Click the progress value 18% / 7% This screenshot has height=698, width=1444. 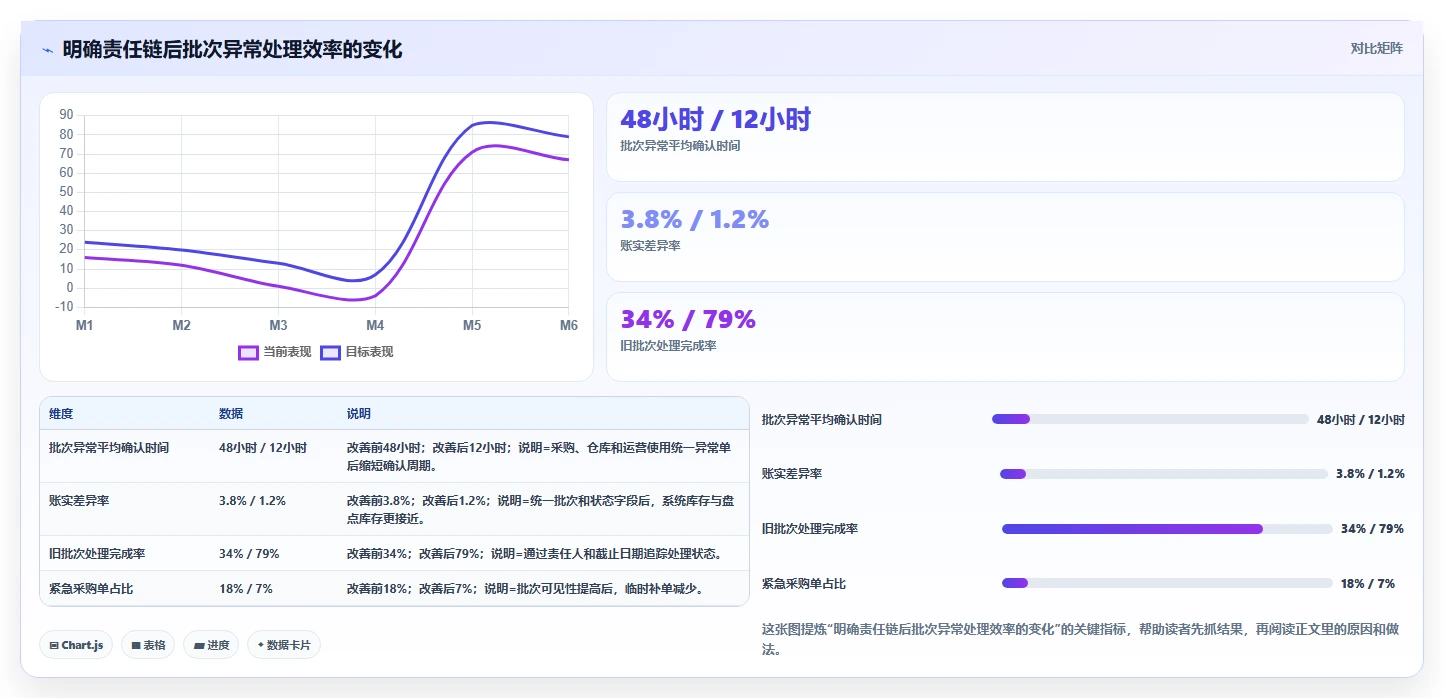point(1367,583)
